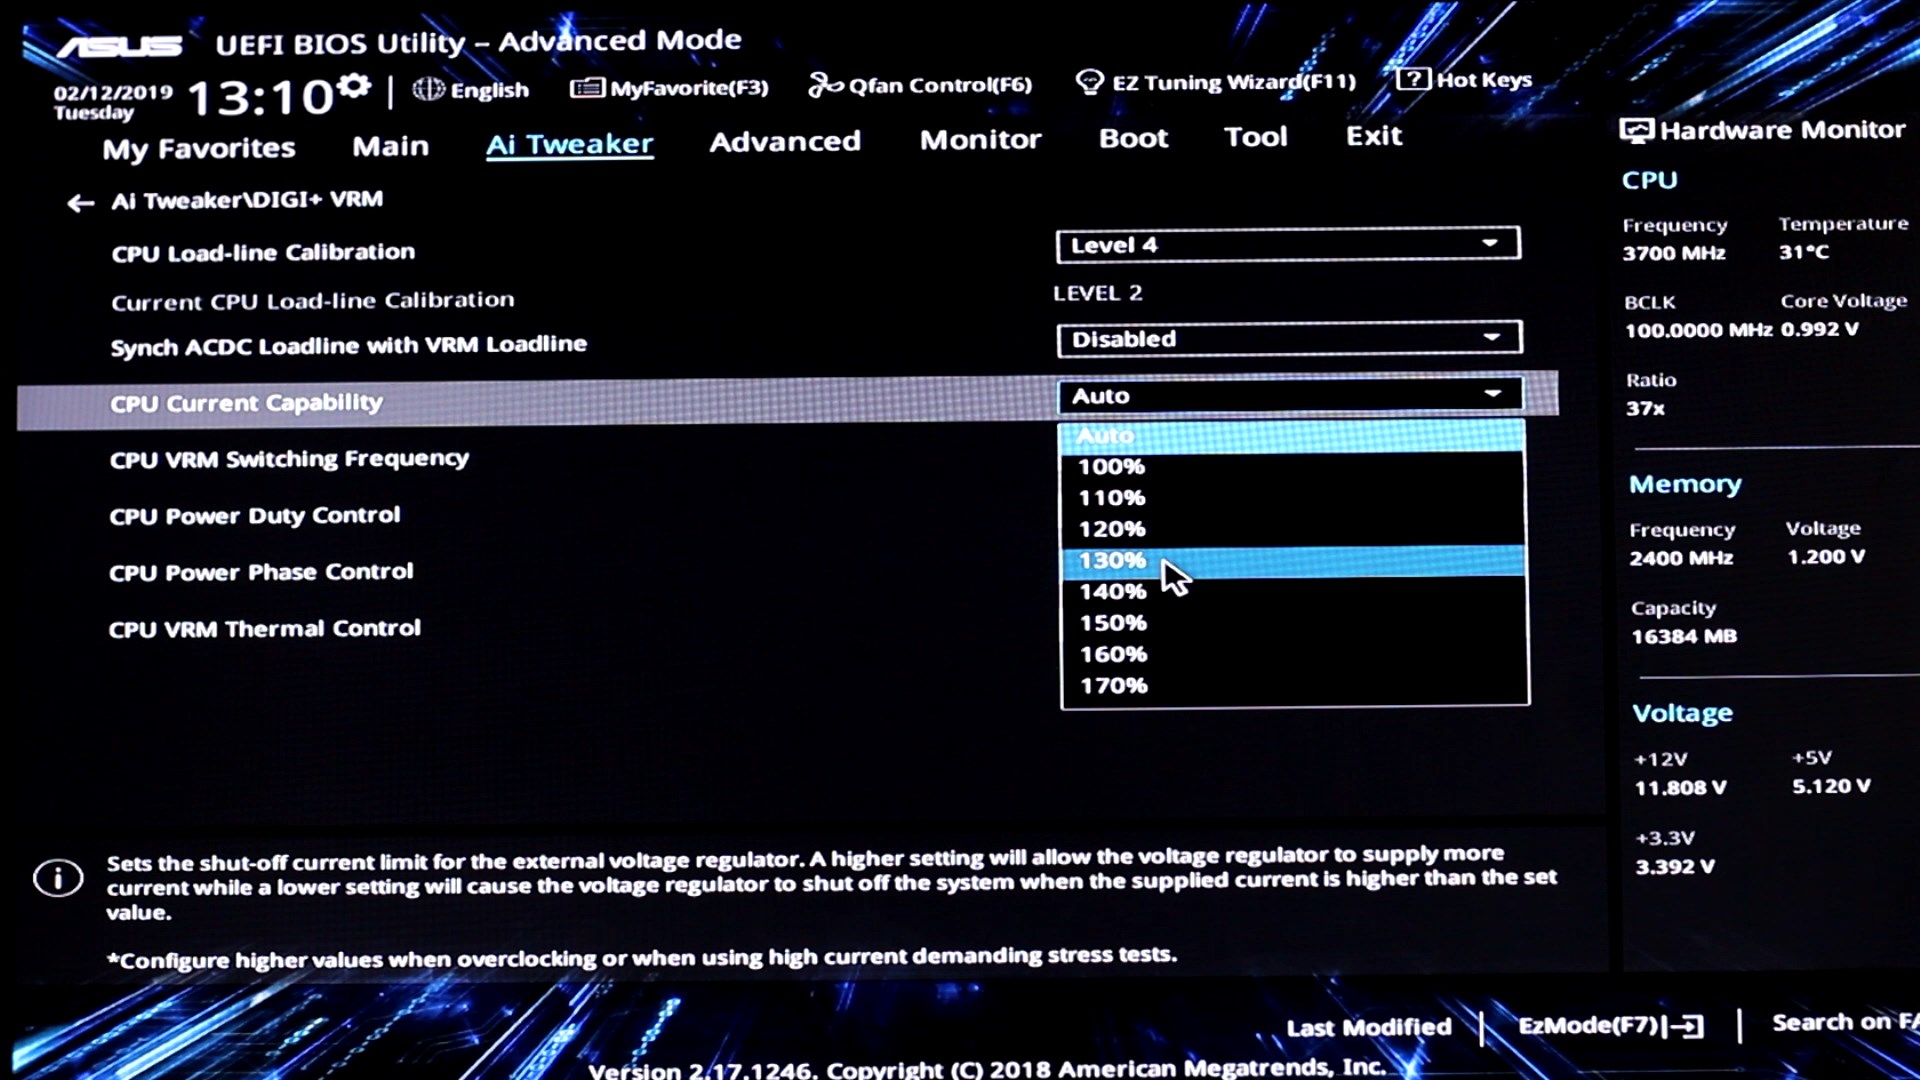Select CPU VRM Switching Frequency row

[289, 460]
